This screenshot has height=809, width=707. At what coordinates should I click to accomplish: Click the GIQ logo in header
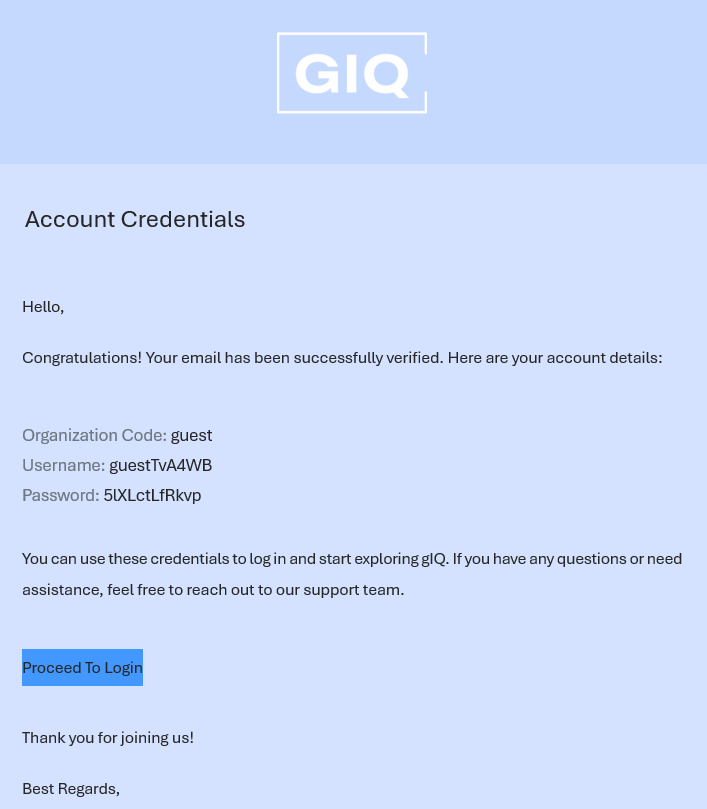(352, 73)
